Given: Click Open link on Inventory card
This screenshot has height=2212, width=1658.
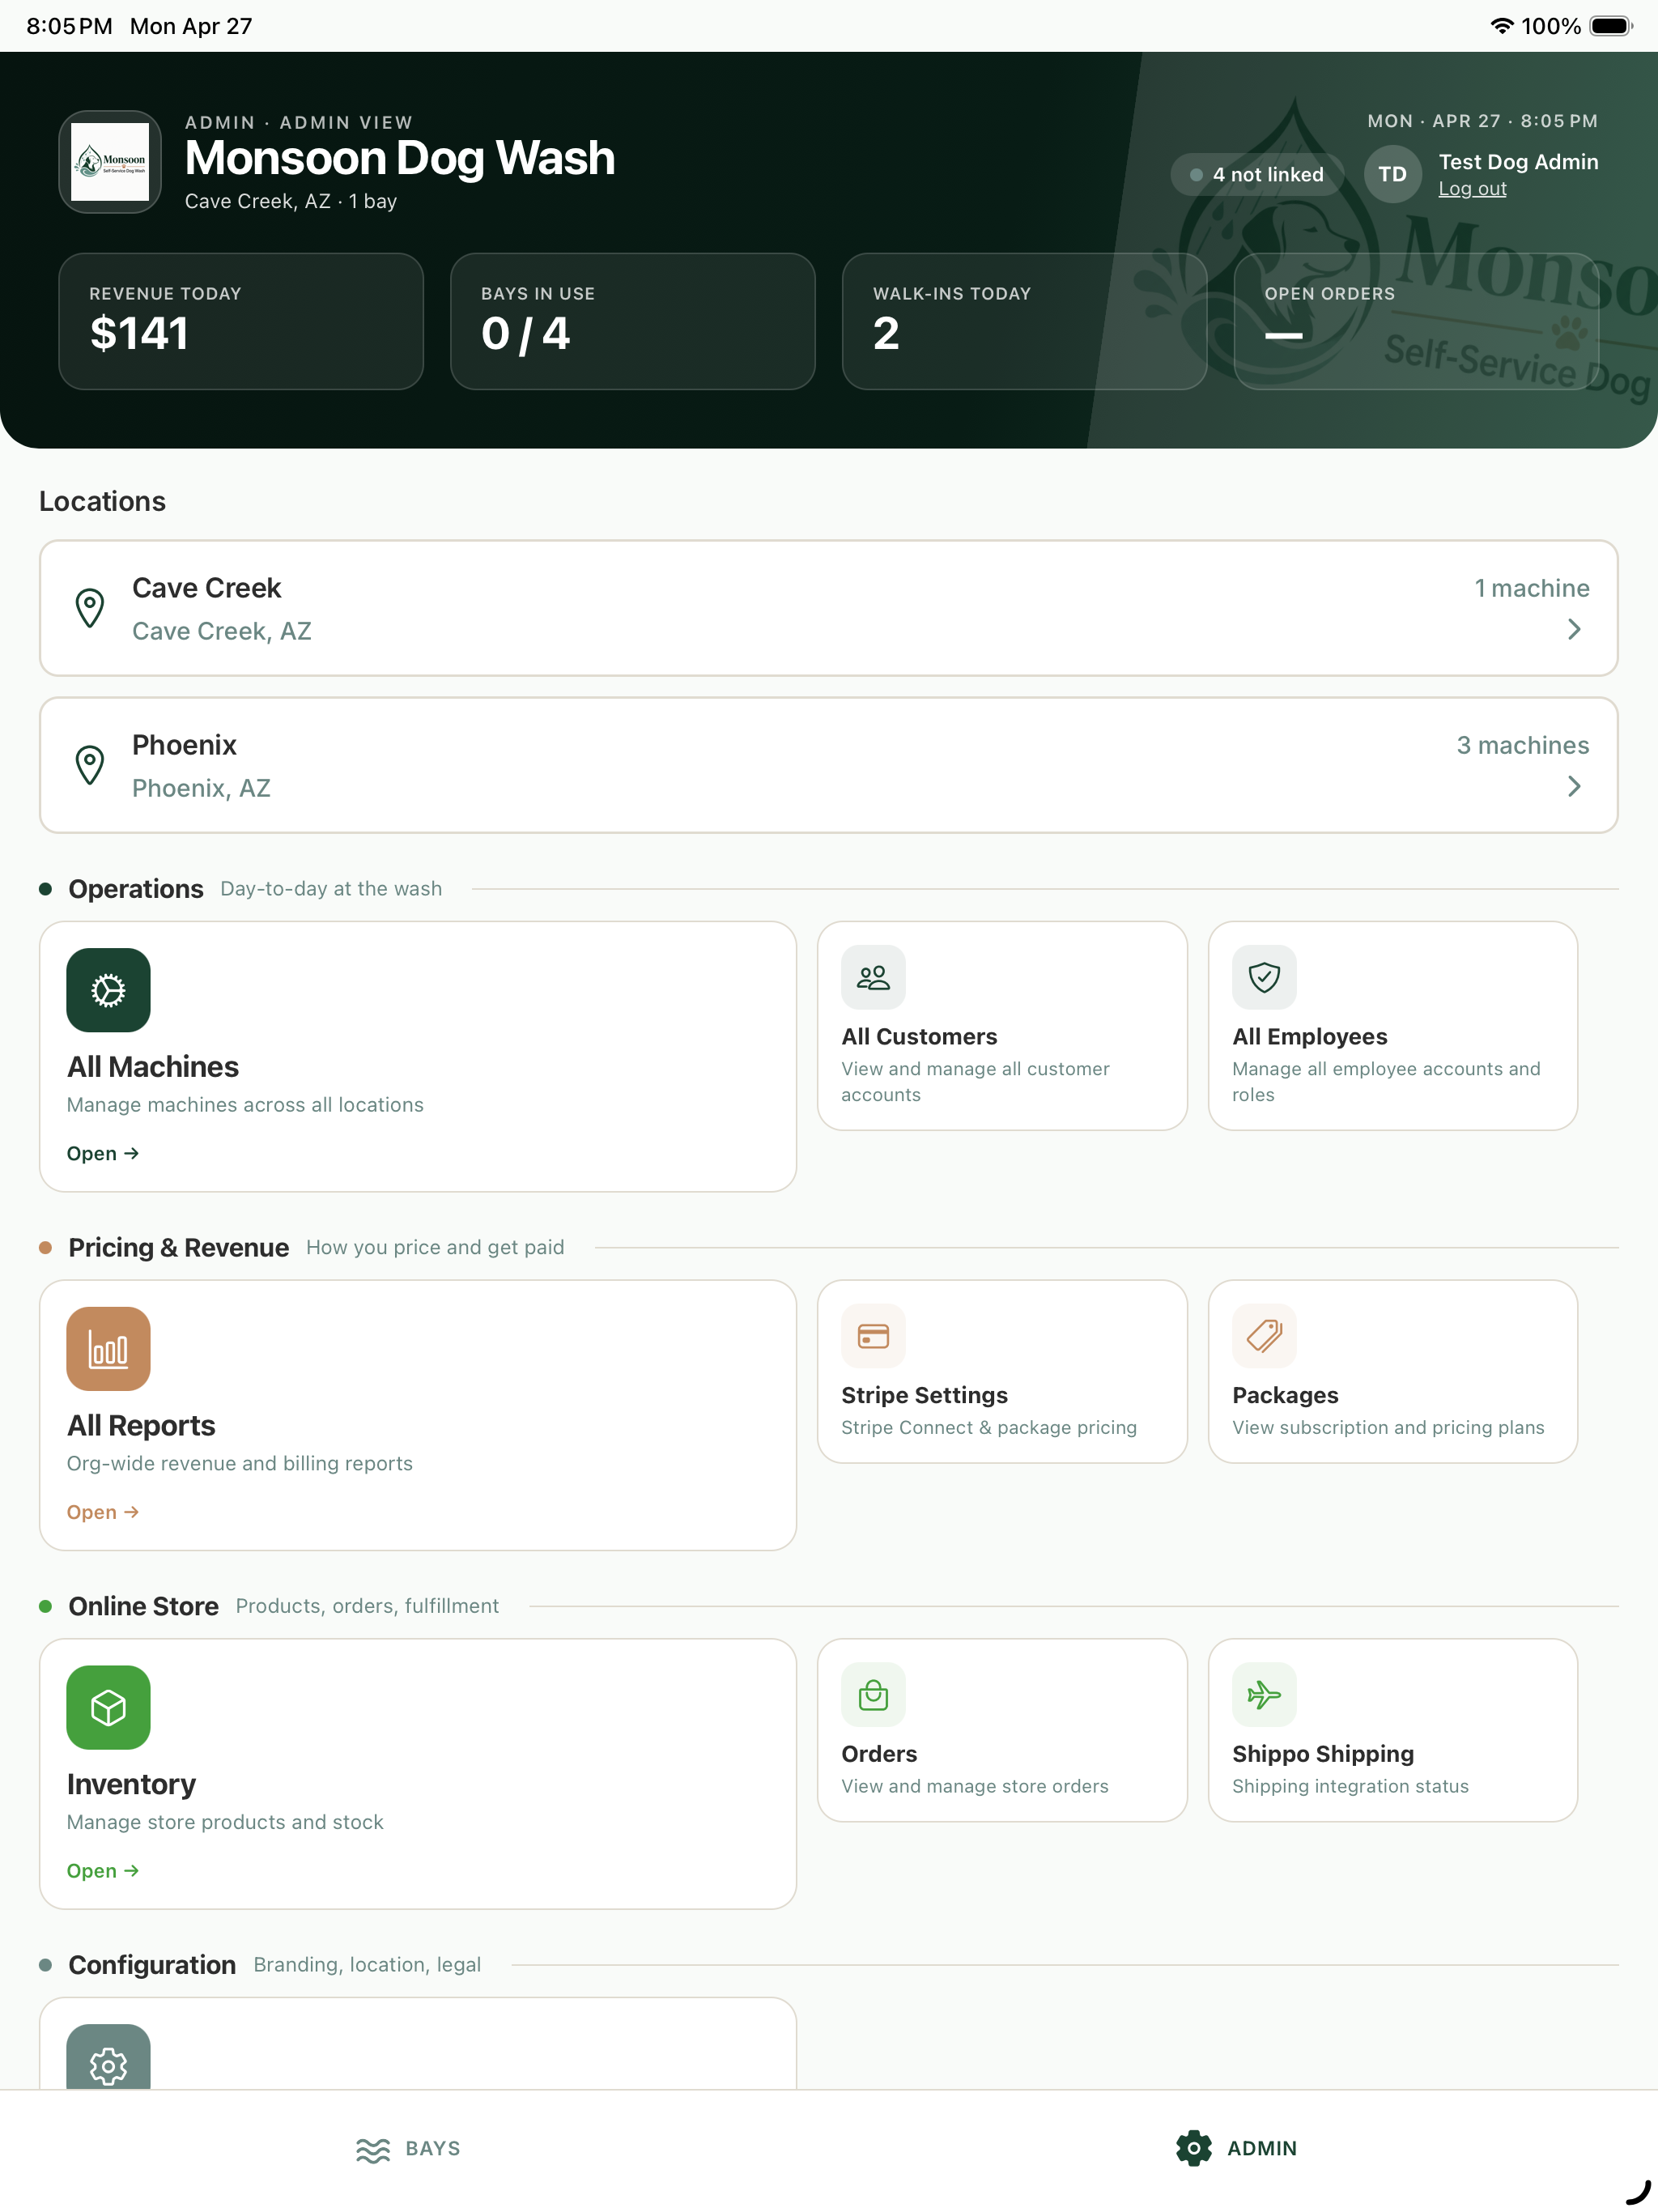Looking at the screenshot, I should tap(103, 1871).
